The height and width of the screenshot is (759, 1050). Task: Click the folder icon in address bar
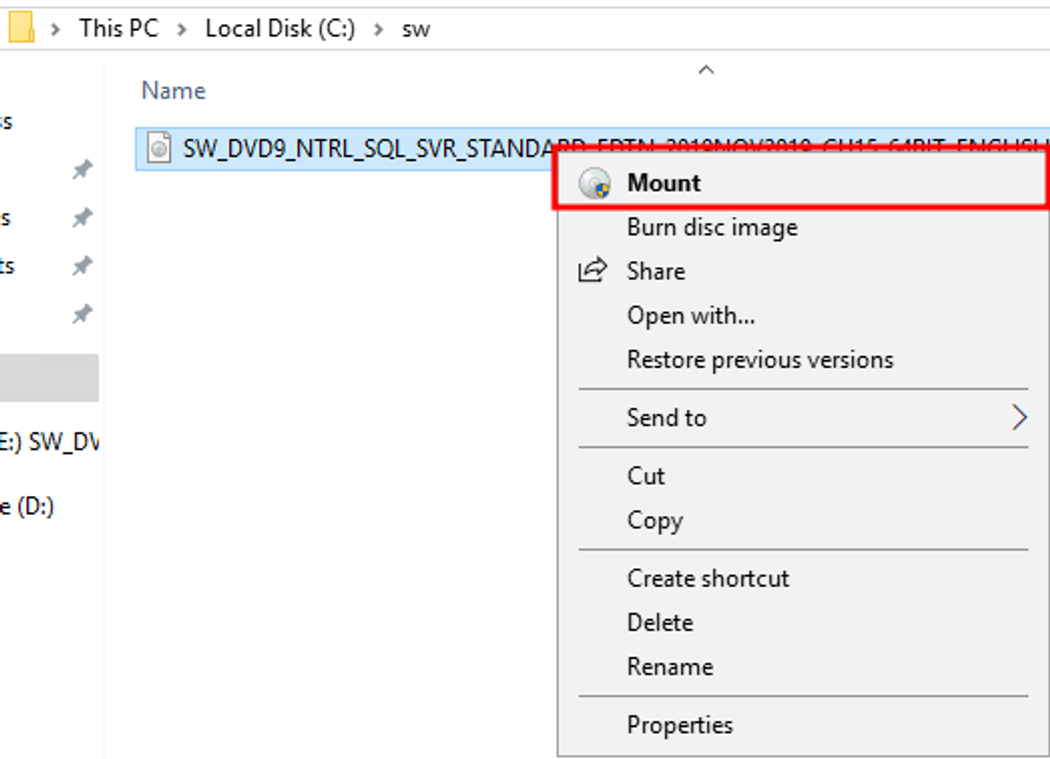(x=21, y=27)
